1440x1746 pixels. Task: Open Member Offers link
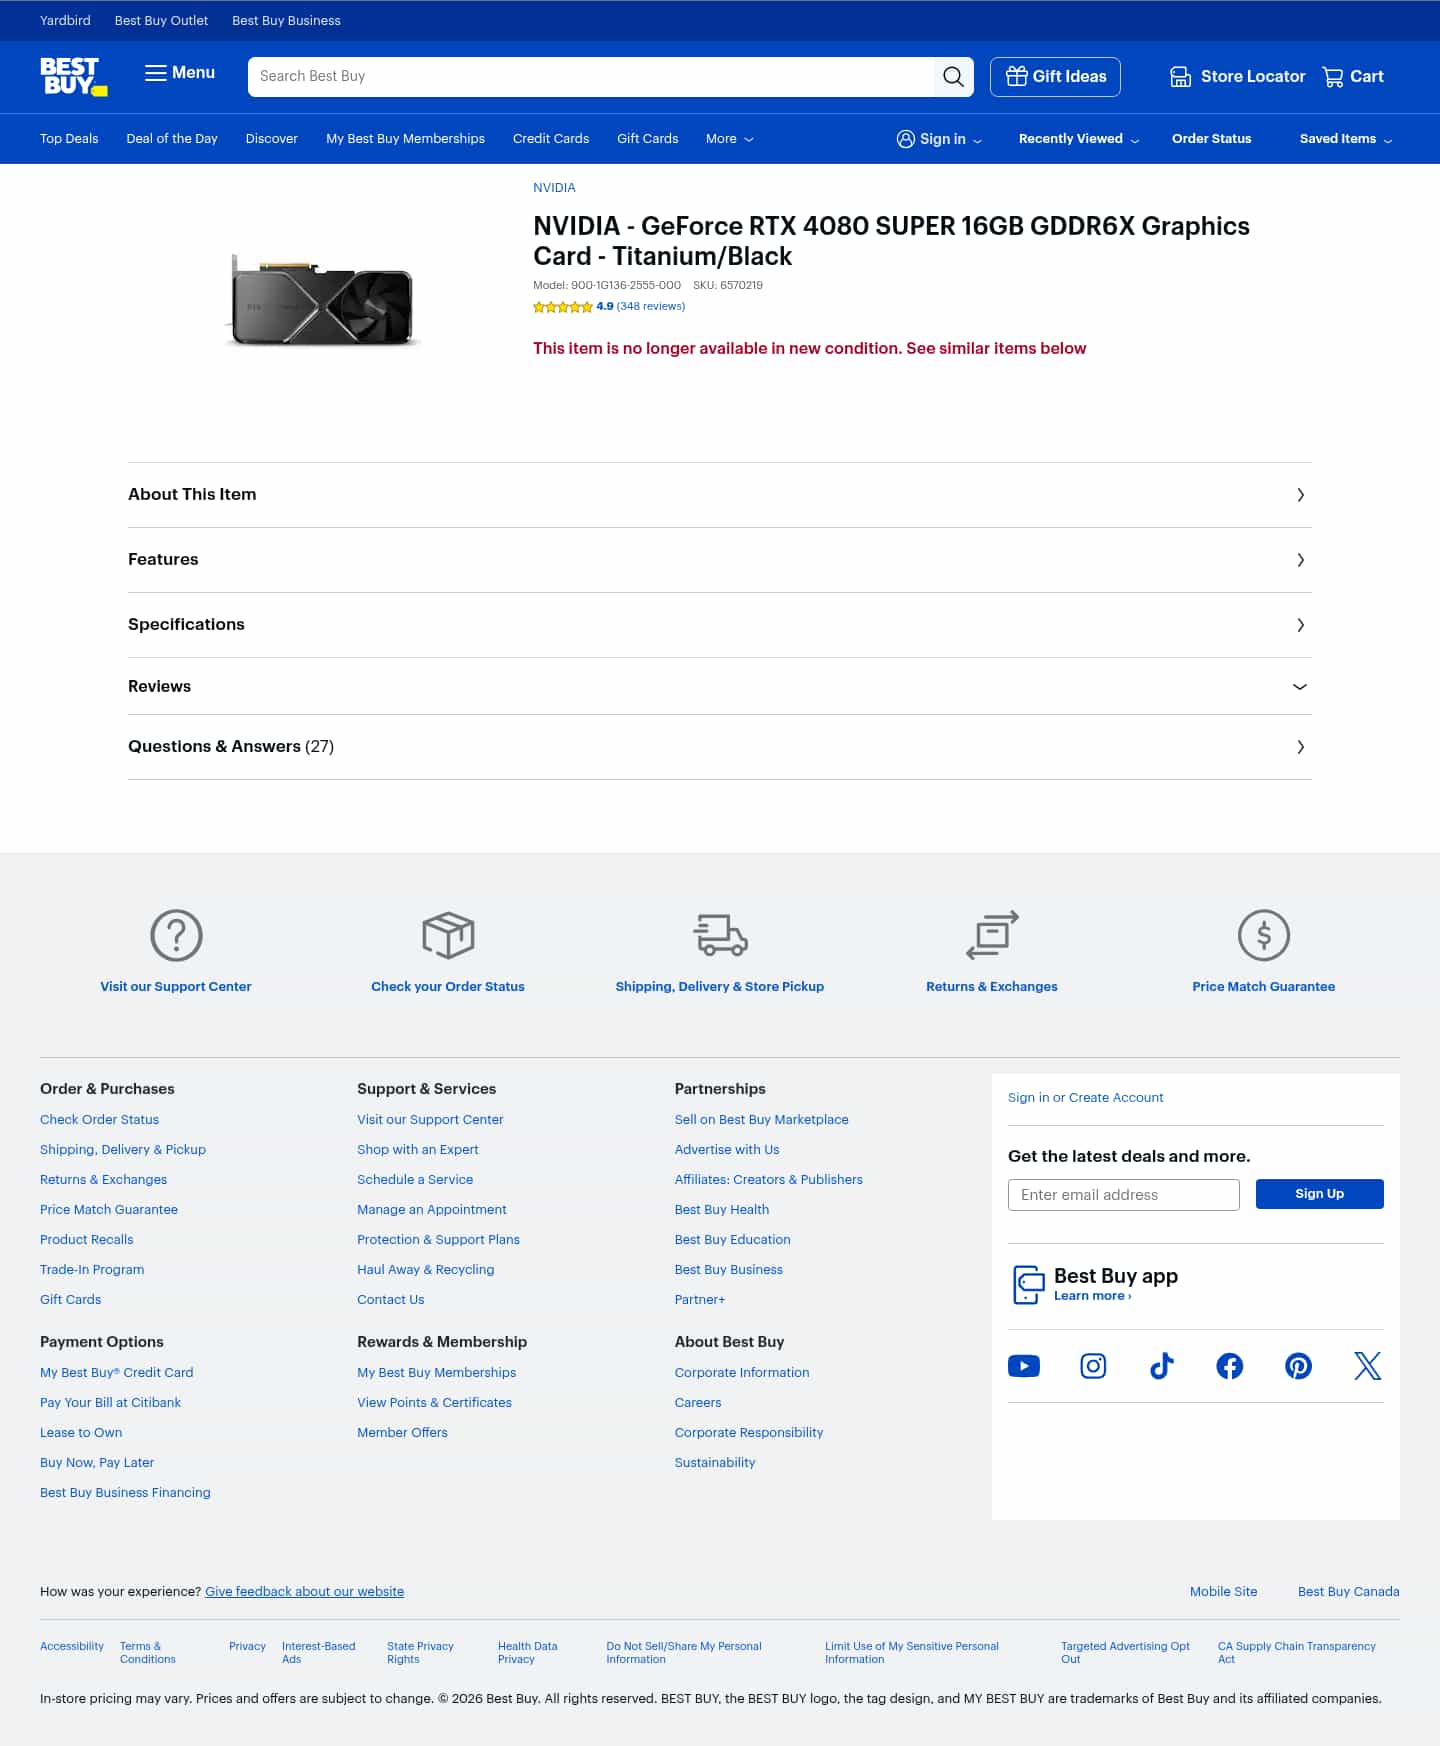click(x=402, y=1433)
